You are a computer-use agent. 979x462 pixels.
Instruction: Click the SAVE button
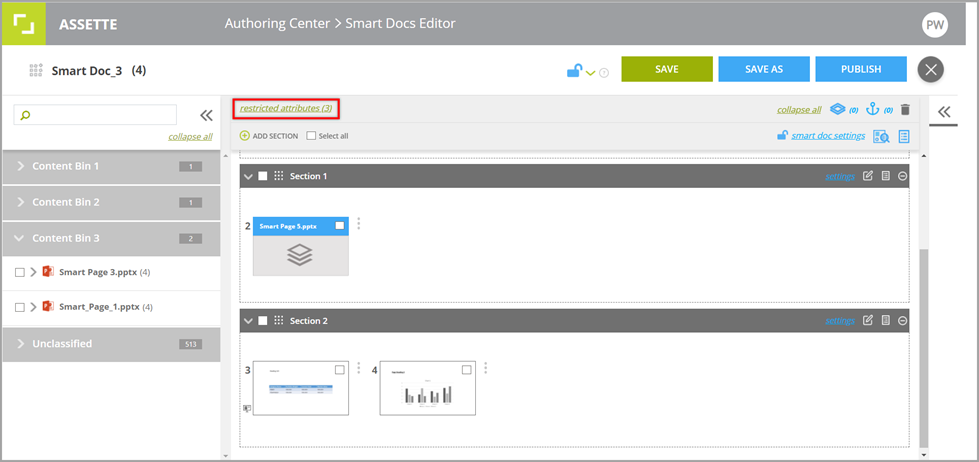[x=667, y=69]
